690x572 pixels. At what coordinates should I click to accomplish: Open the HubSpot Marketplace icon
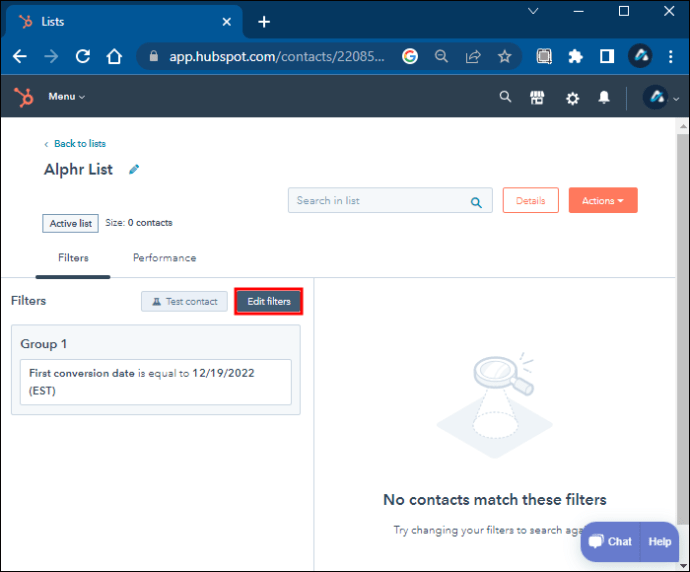(537, 97)
